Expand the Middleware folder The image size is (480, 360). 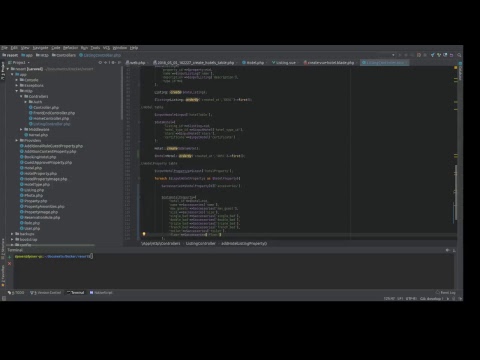point(21,129)
